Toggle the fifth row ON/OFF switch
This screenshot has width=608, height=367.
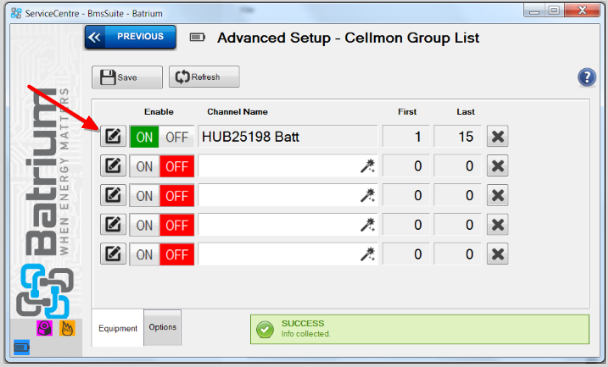tap(162, 254)
